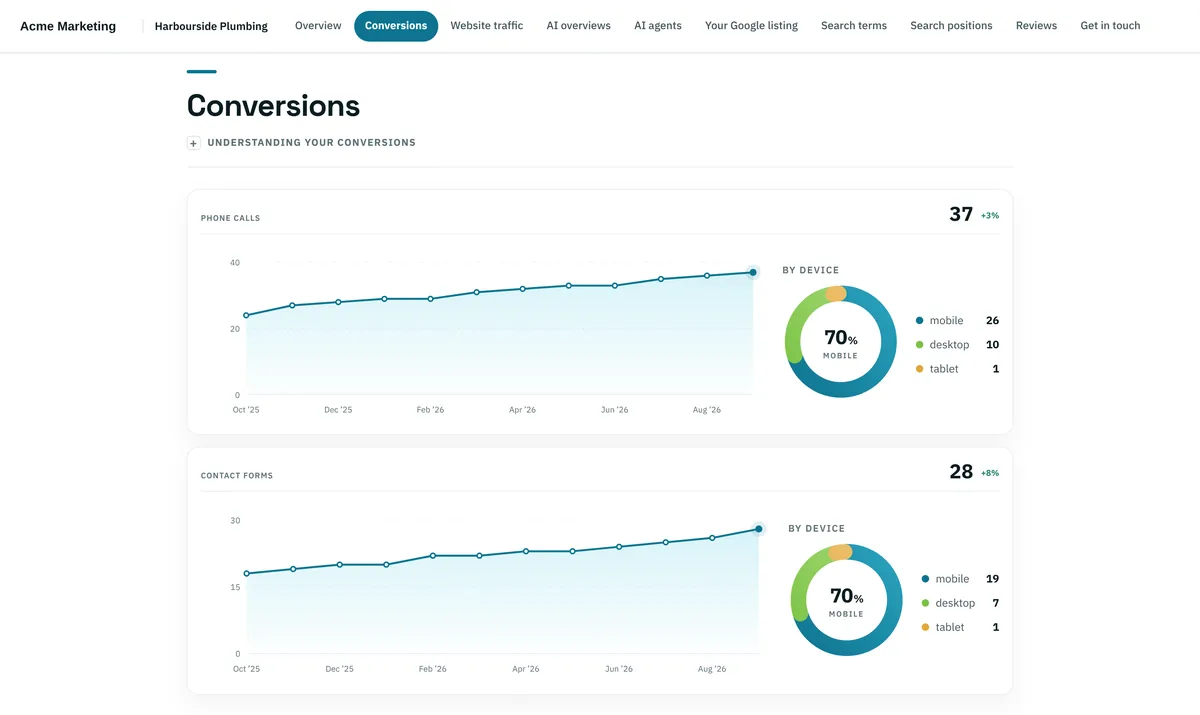Screen dimensions: 1200x715
Task: Click the +3% change indicator
Action: coord(990,216)
